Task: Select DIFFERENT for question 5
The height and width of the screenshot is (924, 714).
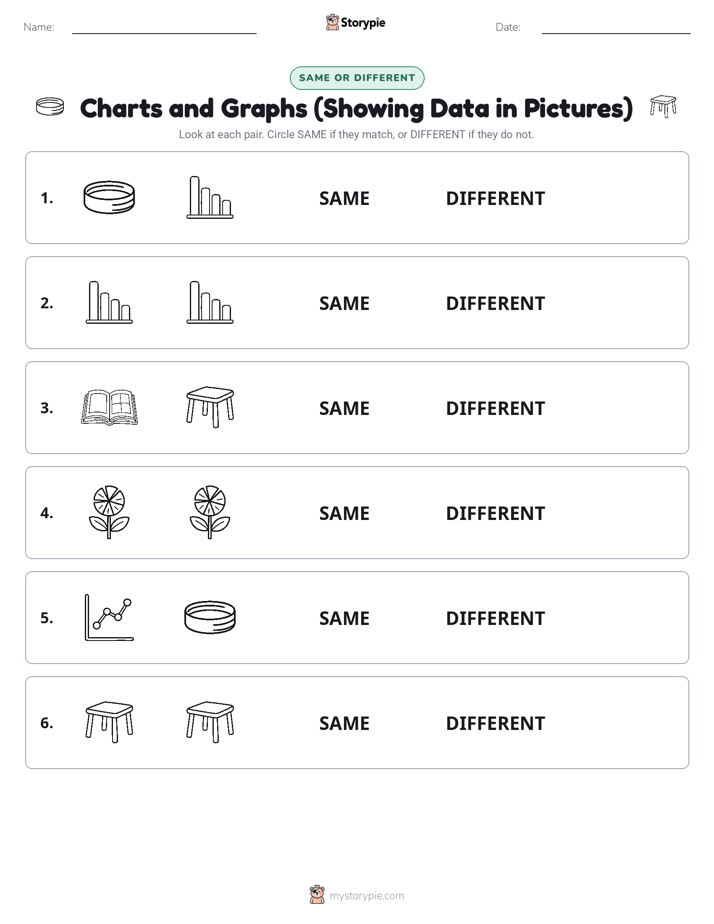Action: click(495, 618)
